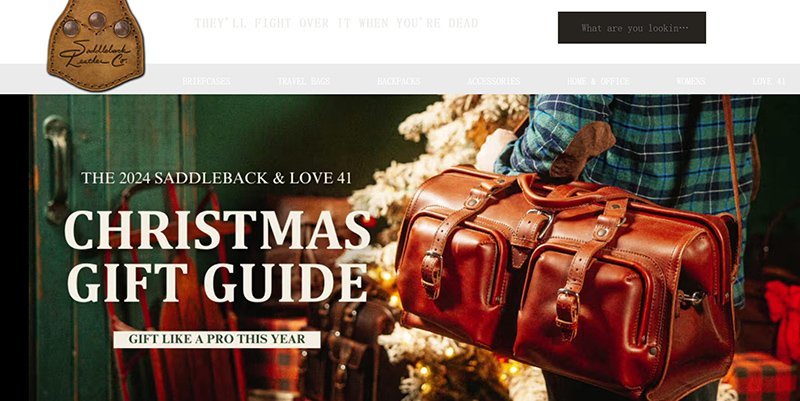Click the red leather duffel bag image

(x=566, y=281)
